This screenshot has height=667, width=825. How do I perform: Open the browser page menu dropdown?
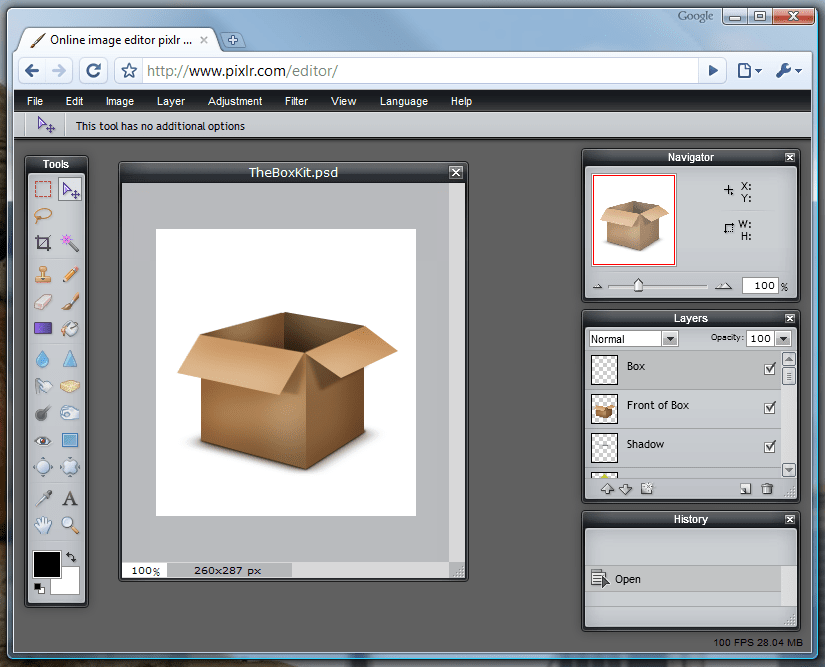coord(750,70)
